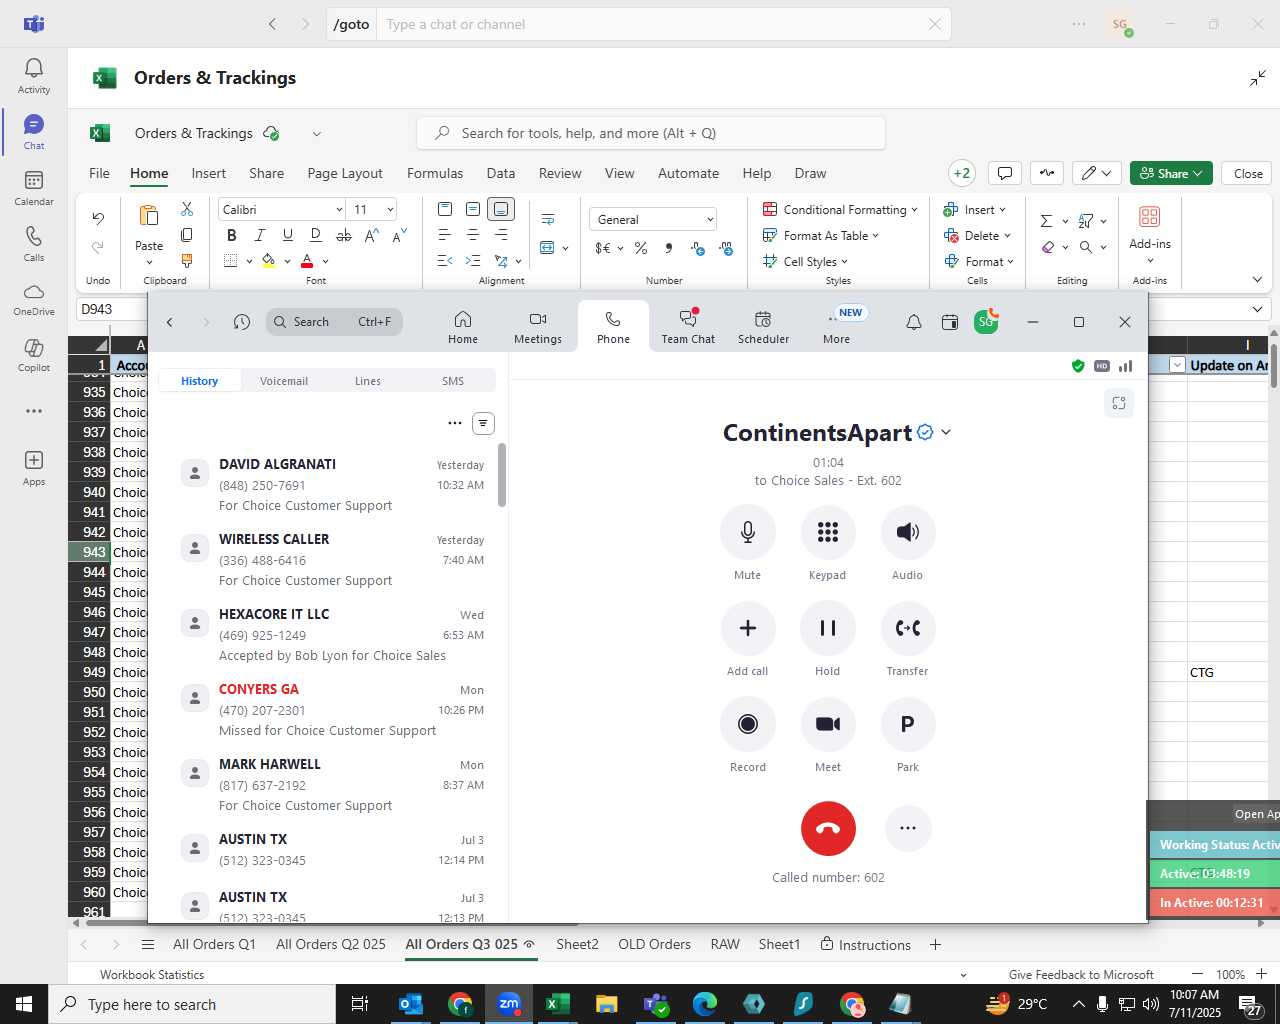Open call history three-dot menu

[455, 423]
